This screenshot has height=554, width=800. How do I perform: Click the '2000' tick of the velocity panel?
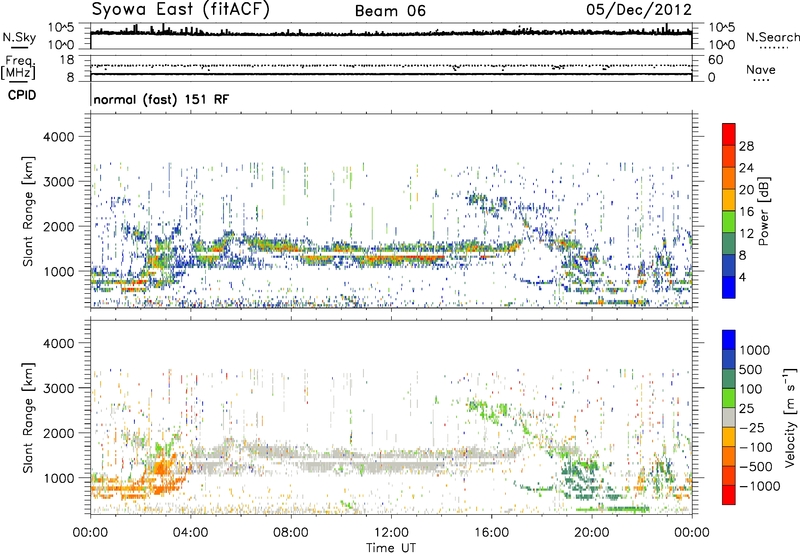click(59, 433)
